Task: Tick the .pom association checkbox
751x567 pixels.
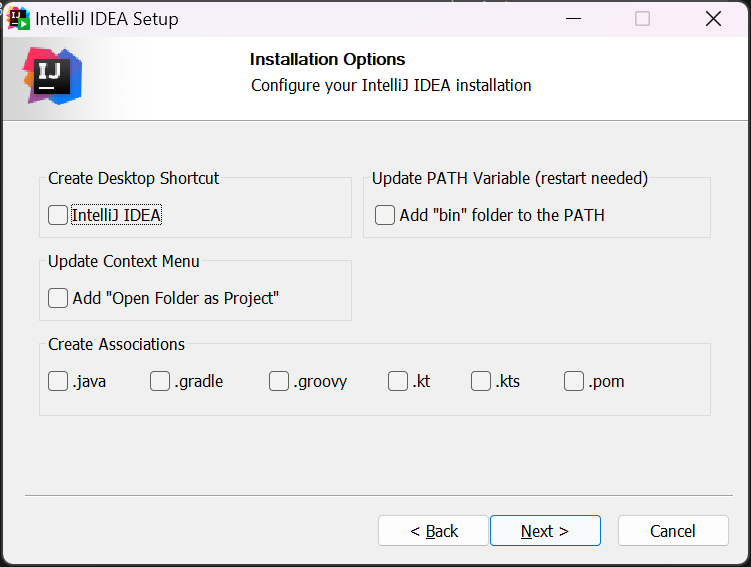Action: click(574, 381)
